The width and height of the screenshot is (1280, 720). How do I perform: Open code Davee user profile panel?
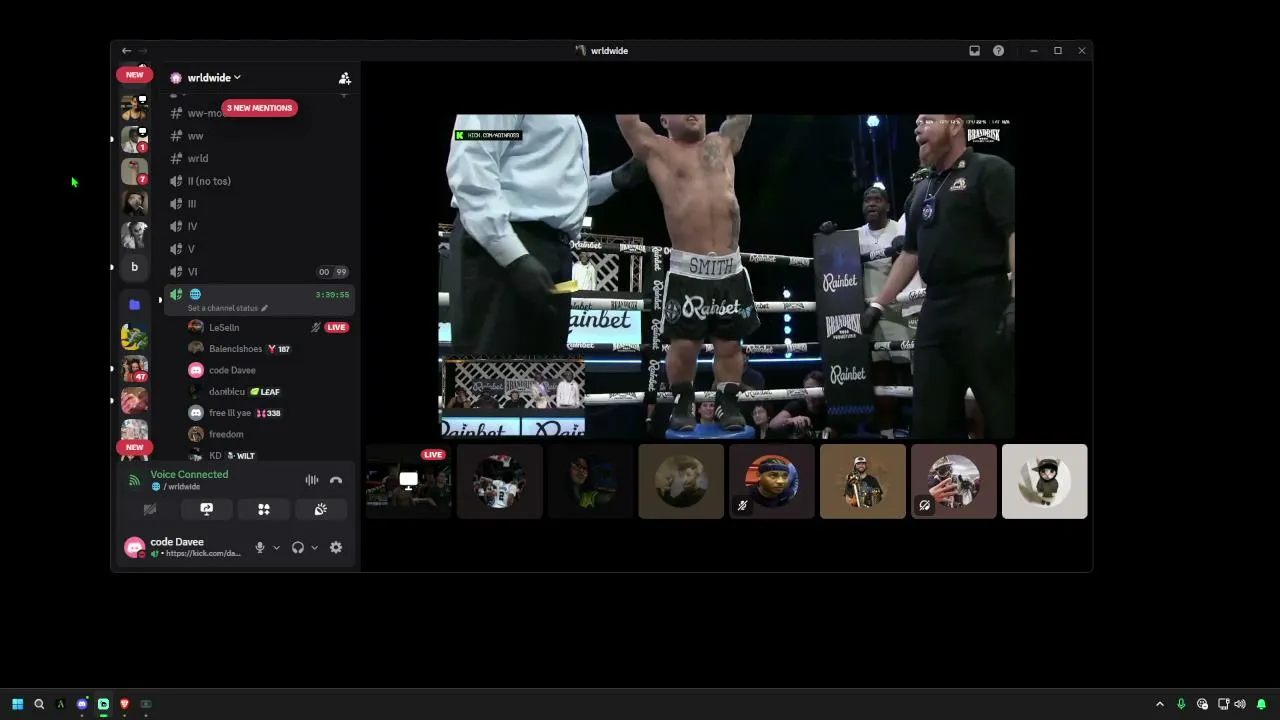click(183, 547)
